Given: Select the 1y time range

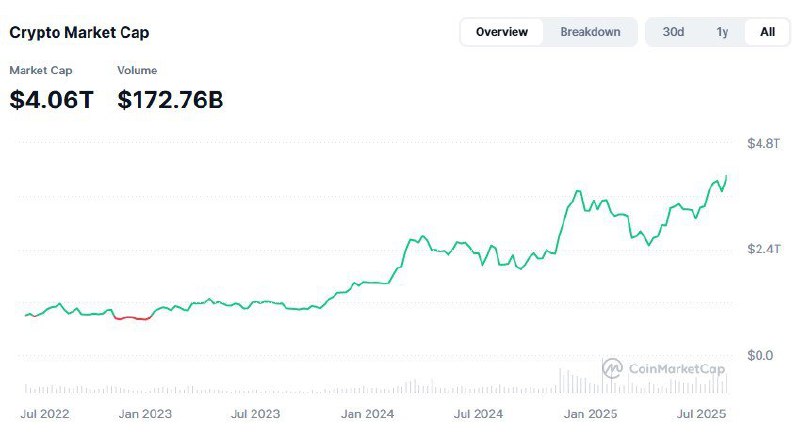Looking at the screenshot, I should 722,32.
